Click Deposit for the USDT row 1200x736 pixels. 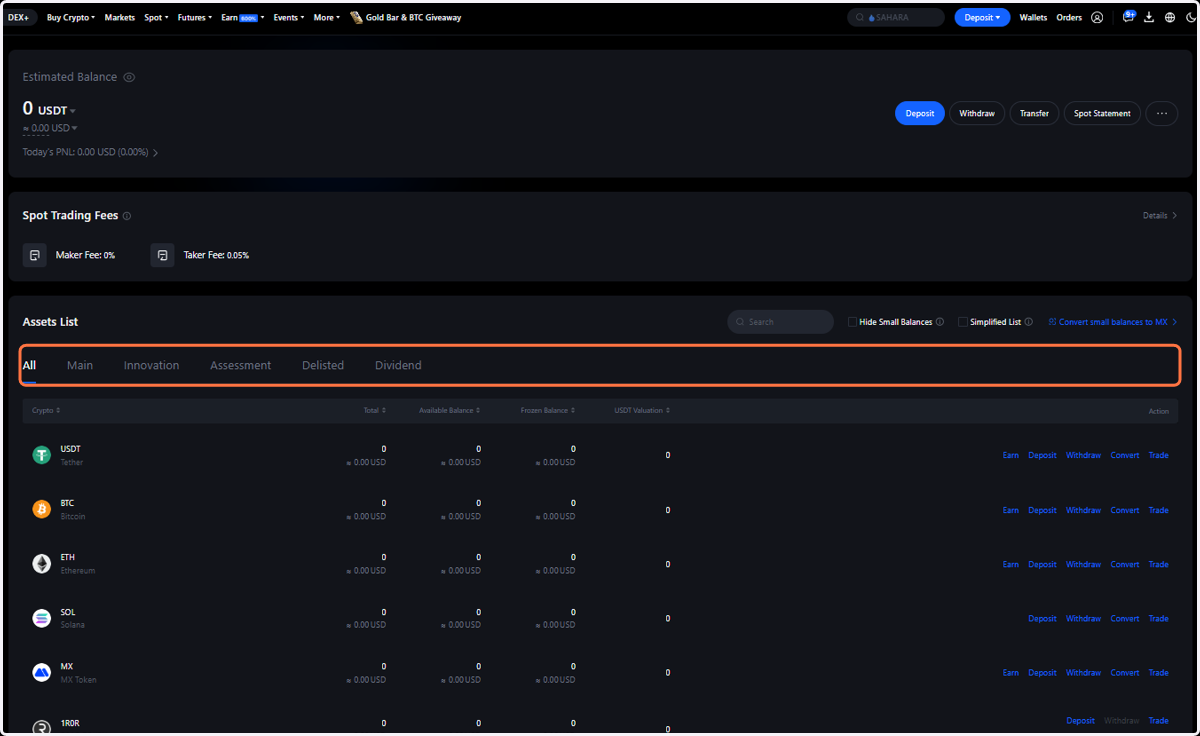pyautogui.click(x=1042, y=455)
